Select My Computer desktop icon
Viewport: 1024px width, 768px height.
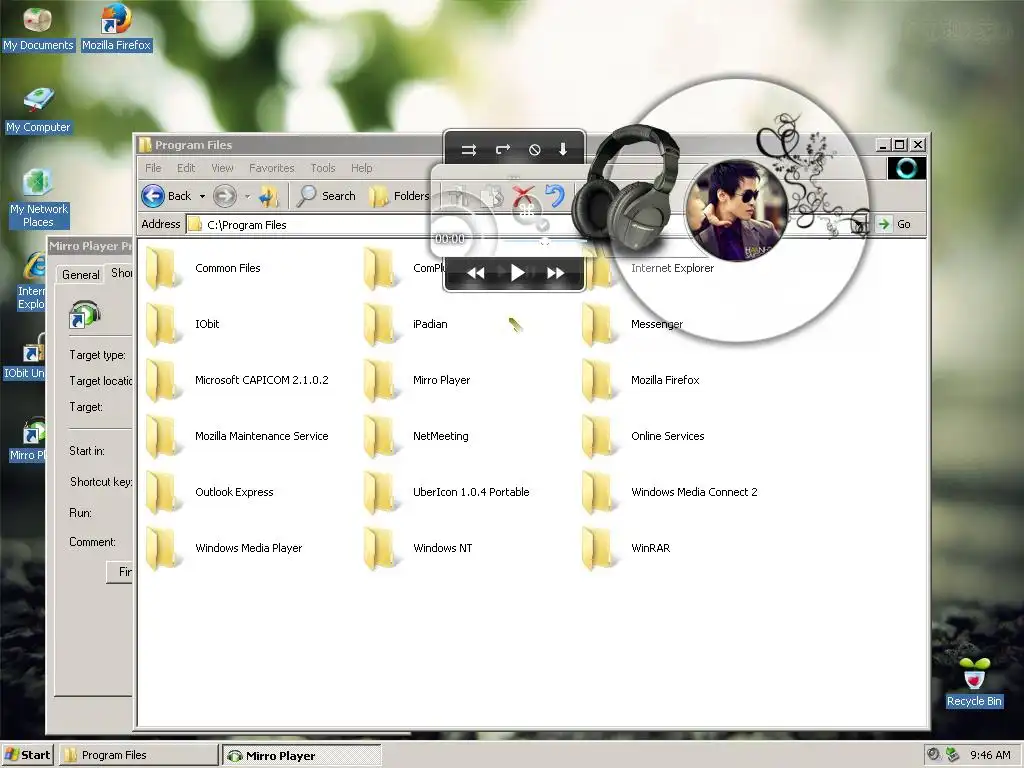(38, 110)
